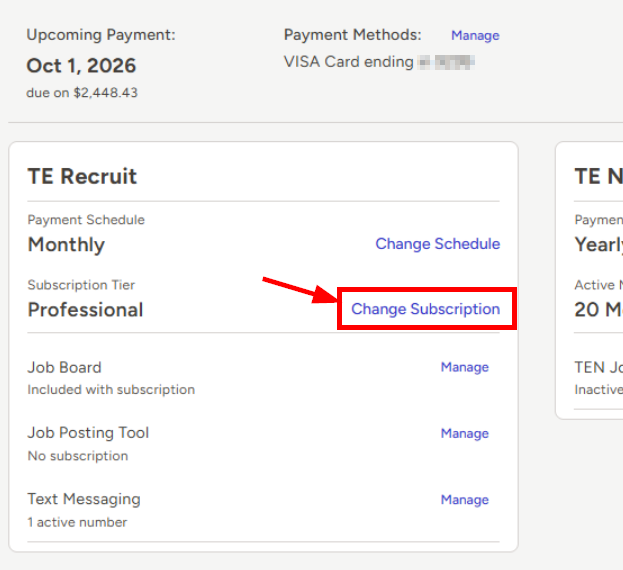Manage the Job Posting Tool subscription
This screenshot has height=570, width=623.
tap(464, 433)
